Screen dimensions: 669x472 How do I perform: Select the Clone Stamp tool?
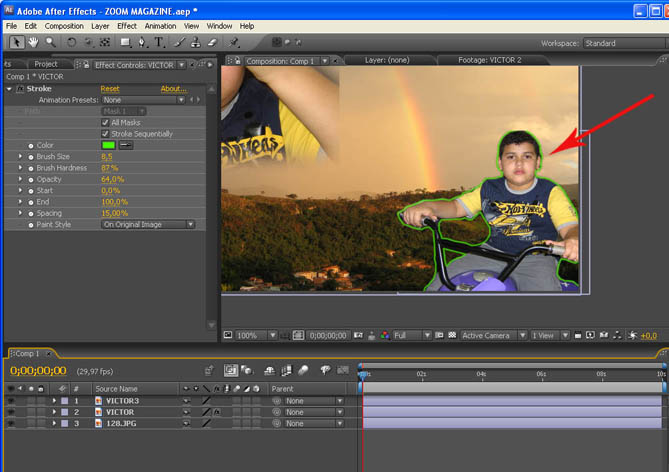point(193,43)
